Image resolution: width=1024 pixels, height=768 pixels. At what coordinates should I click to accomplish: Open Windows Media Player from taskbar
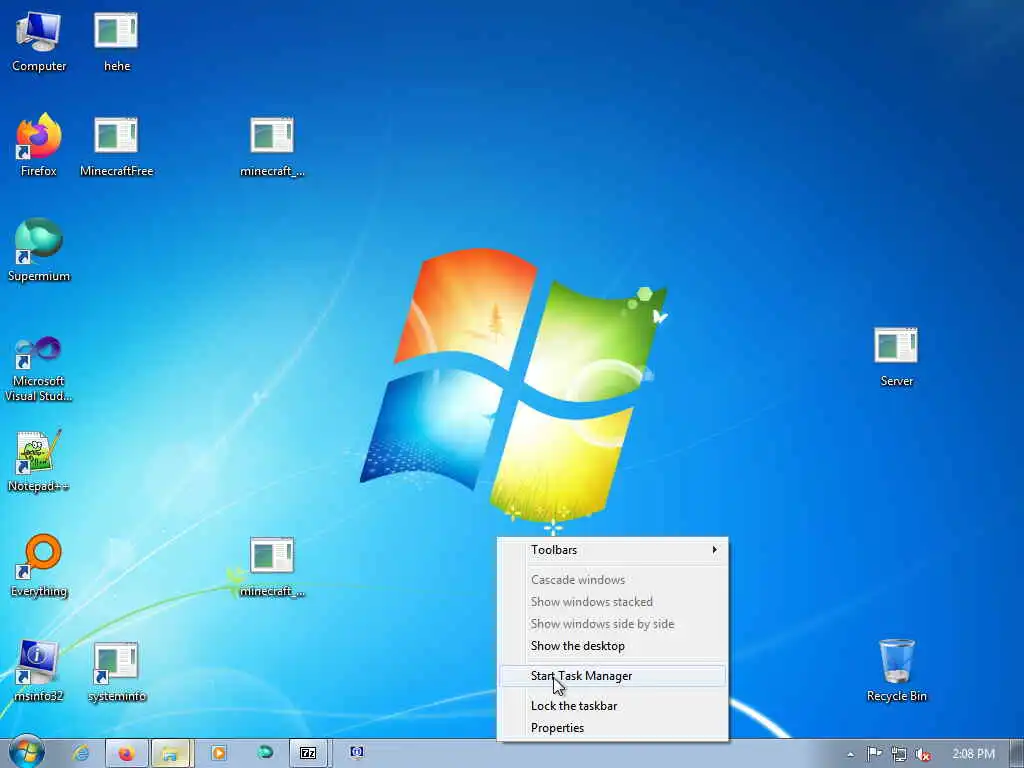[x=218, y=753]
